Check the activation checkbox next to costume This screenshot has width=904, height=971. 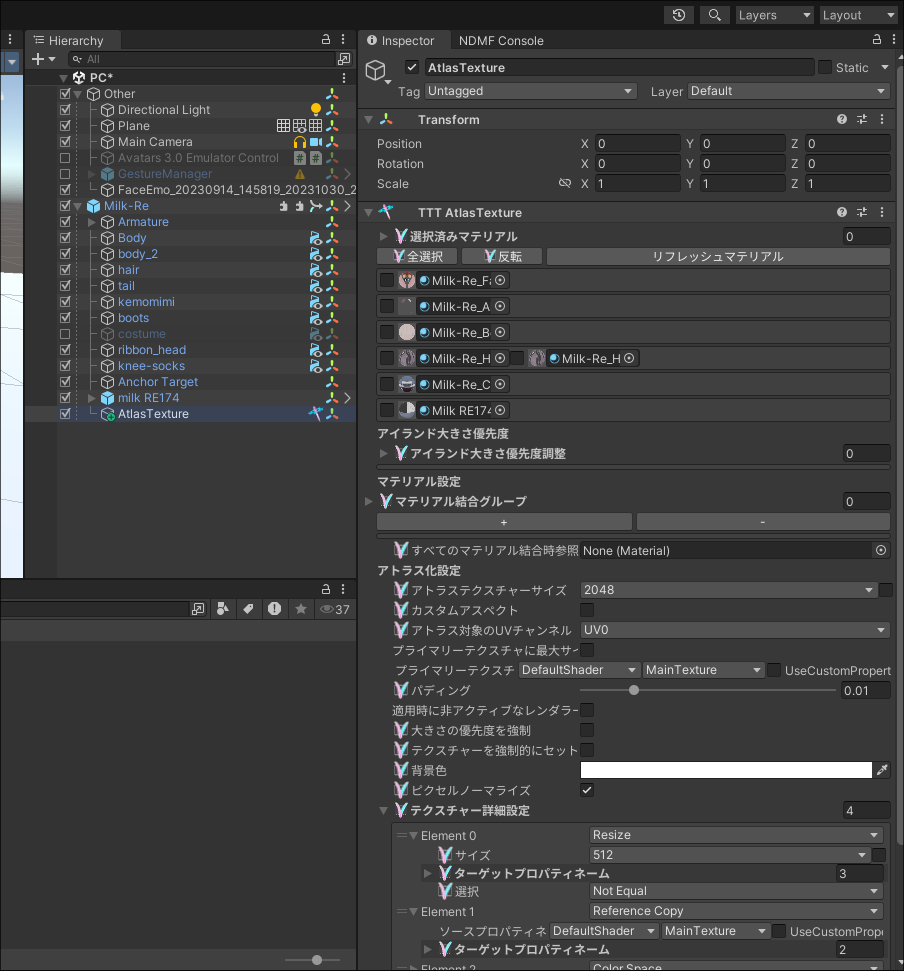pyautogui.click(x=65, y=333)
